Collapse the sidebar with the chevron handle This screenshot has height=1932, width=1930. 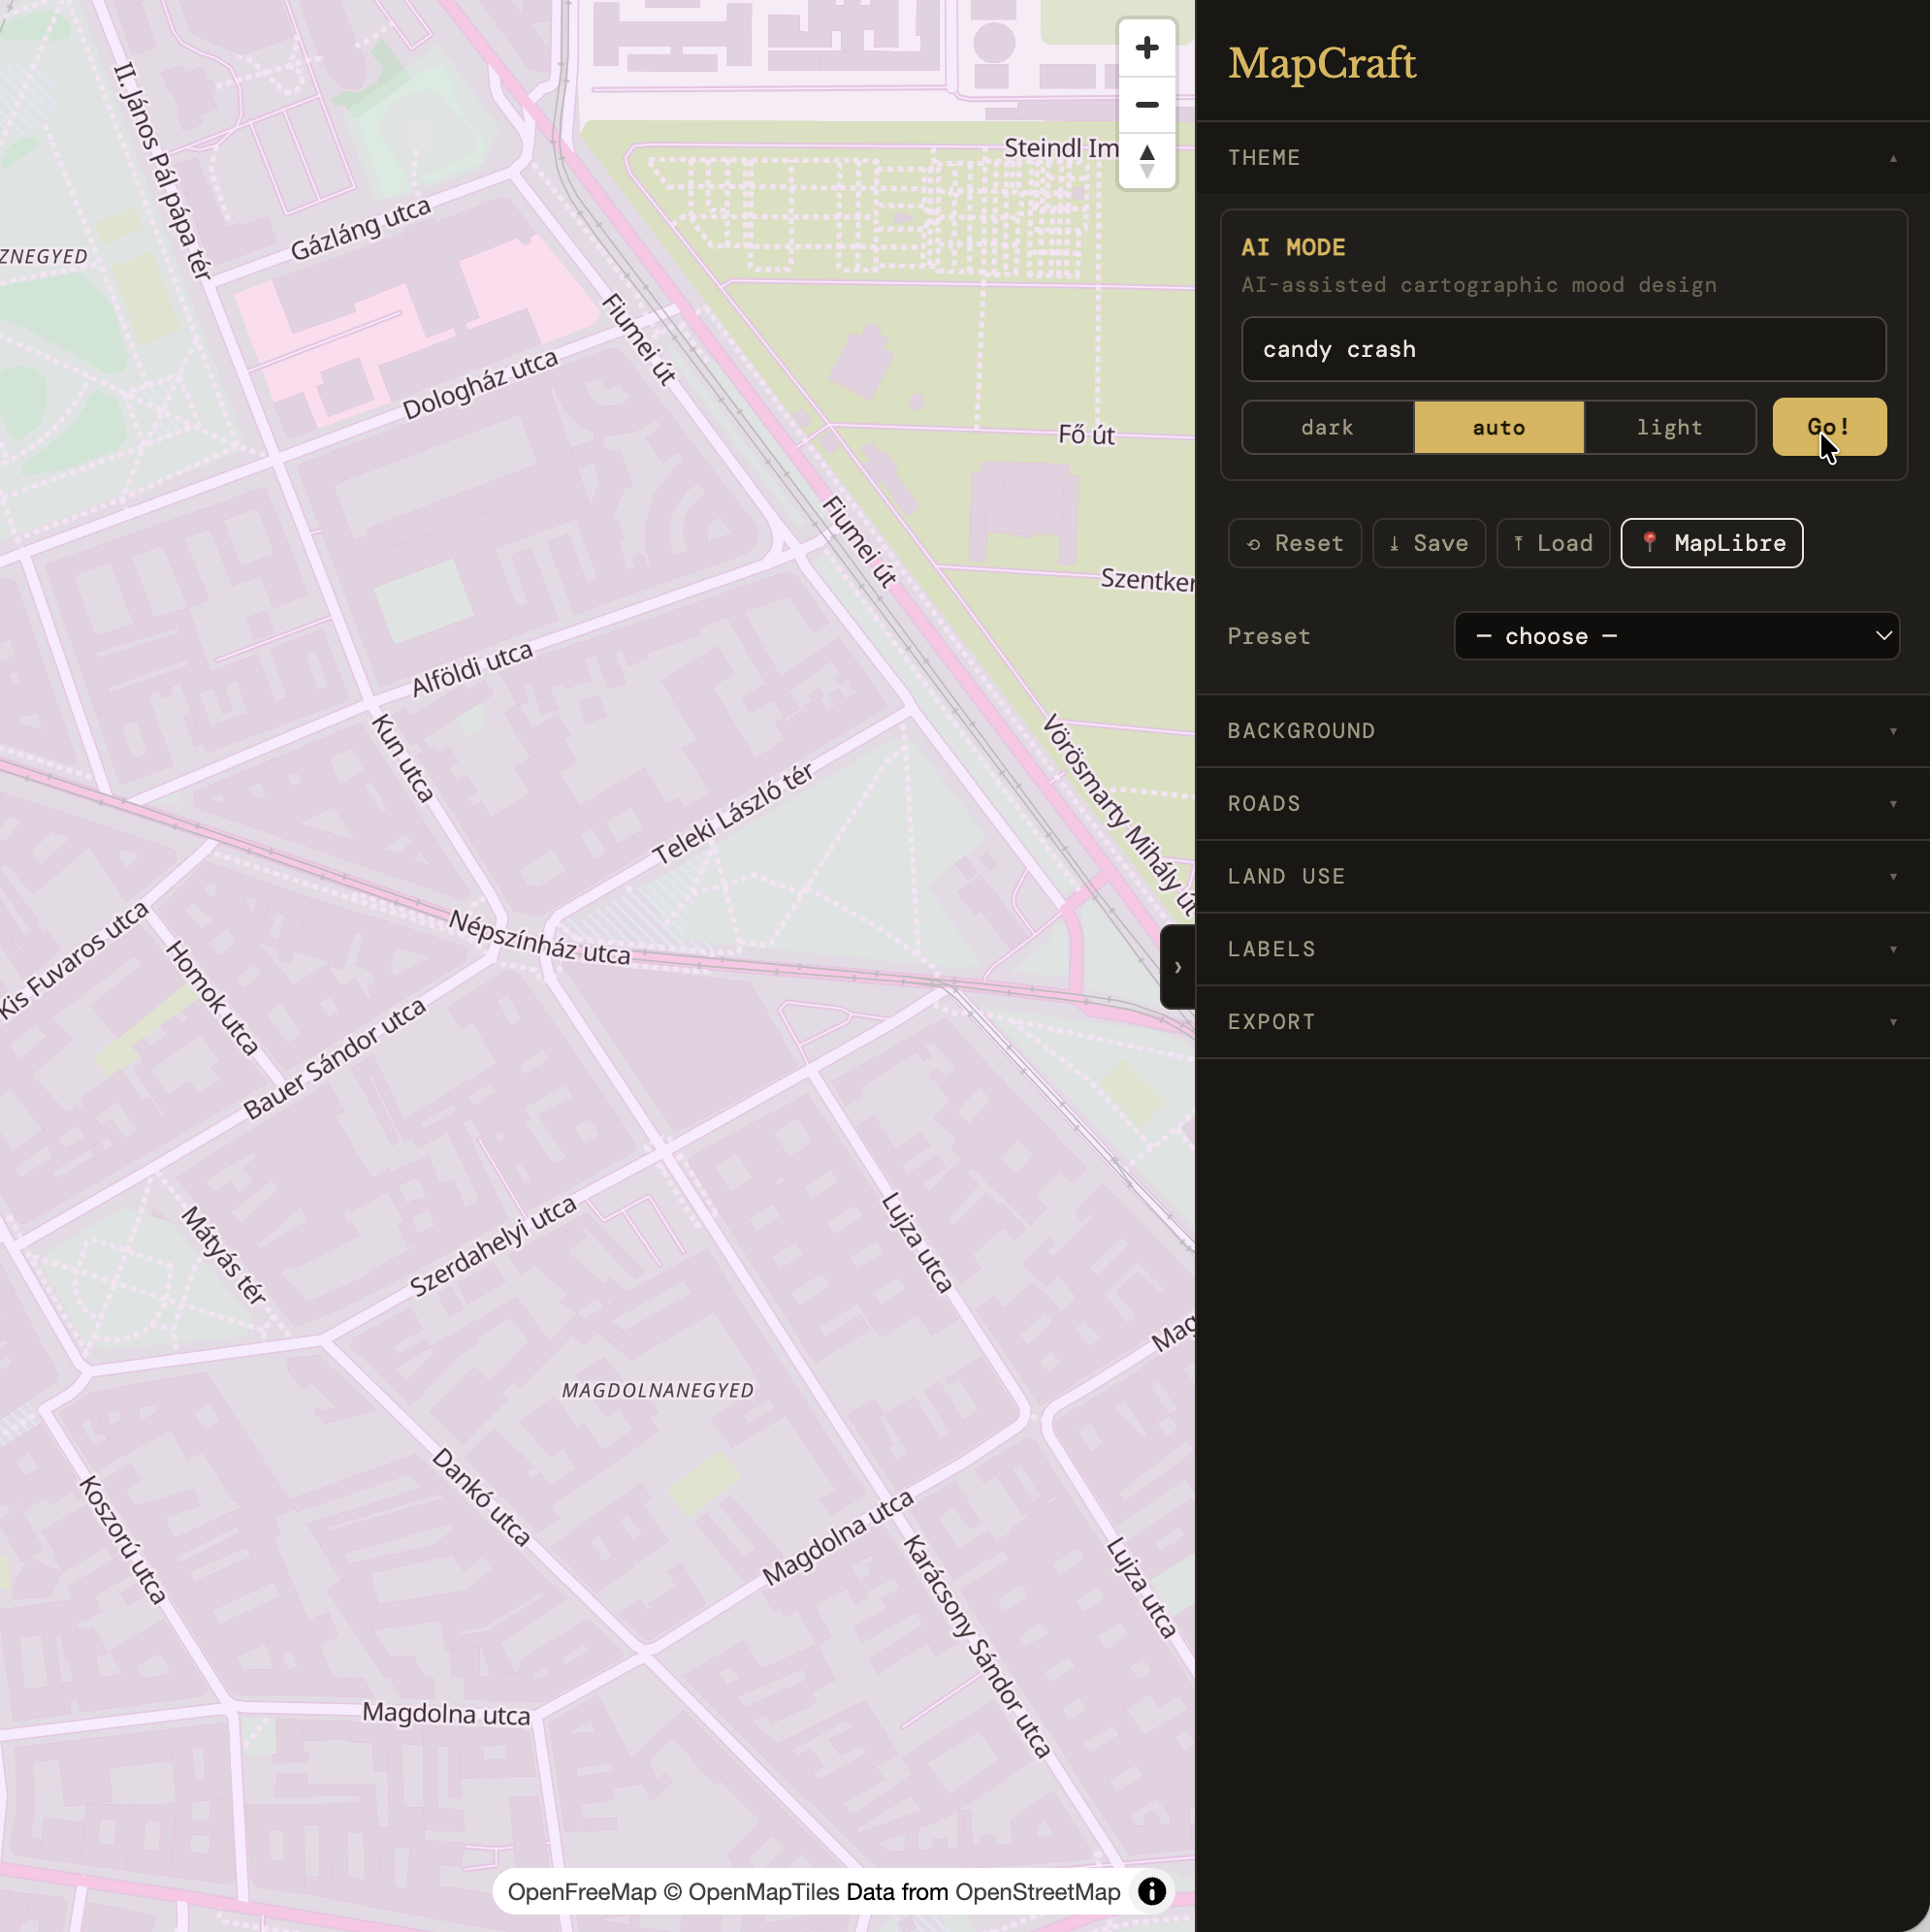(x=1177, y=967)
